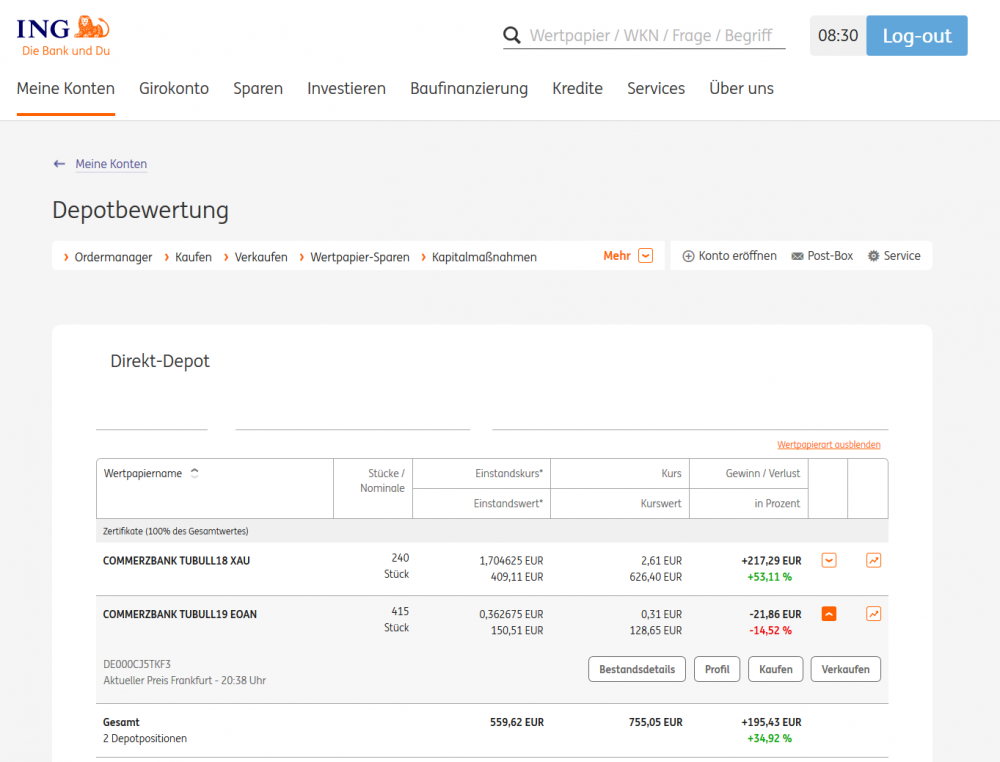Click the Post-Box envelope icon
Screen dimensions: 1000x762
[x=797, y=256]
